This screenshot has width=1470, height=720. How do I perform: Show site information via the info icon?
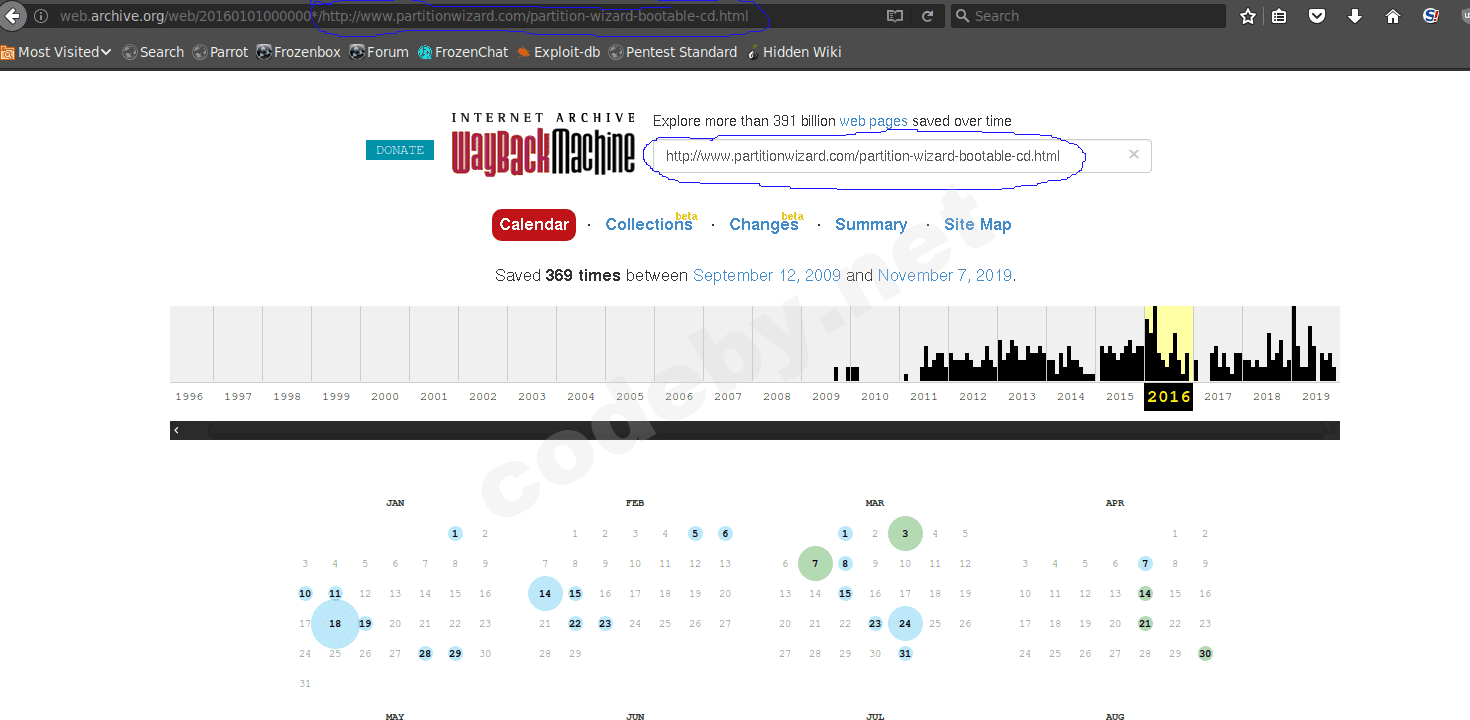point(41,16)
